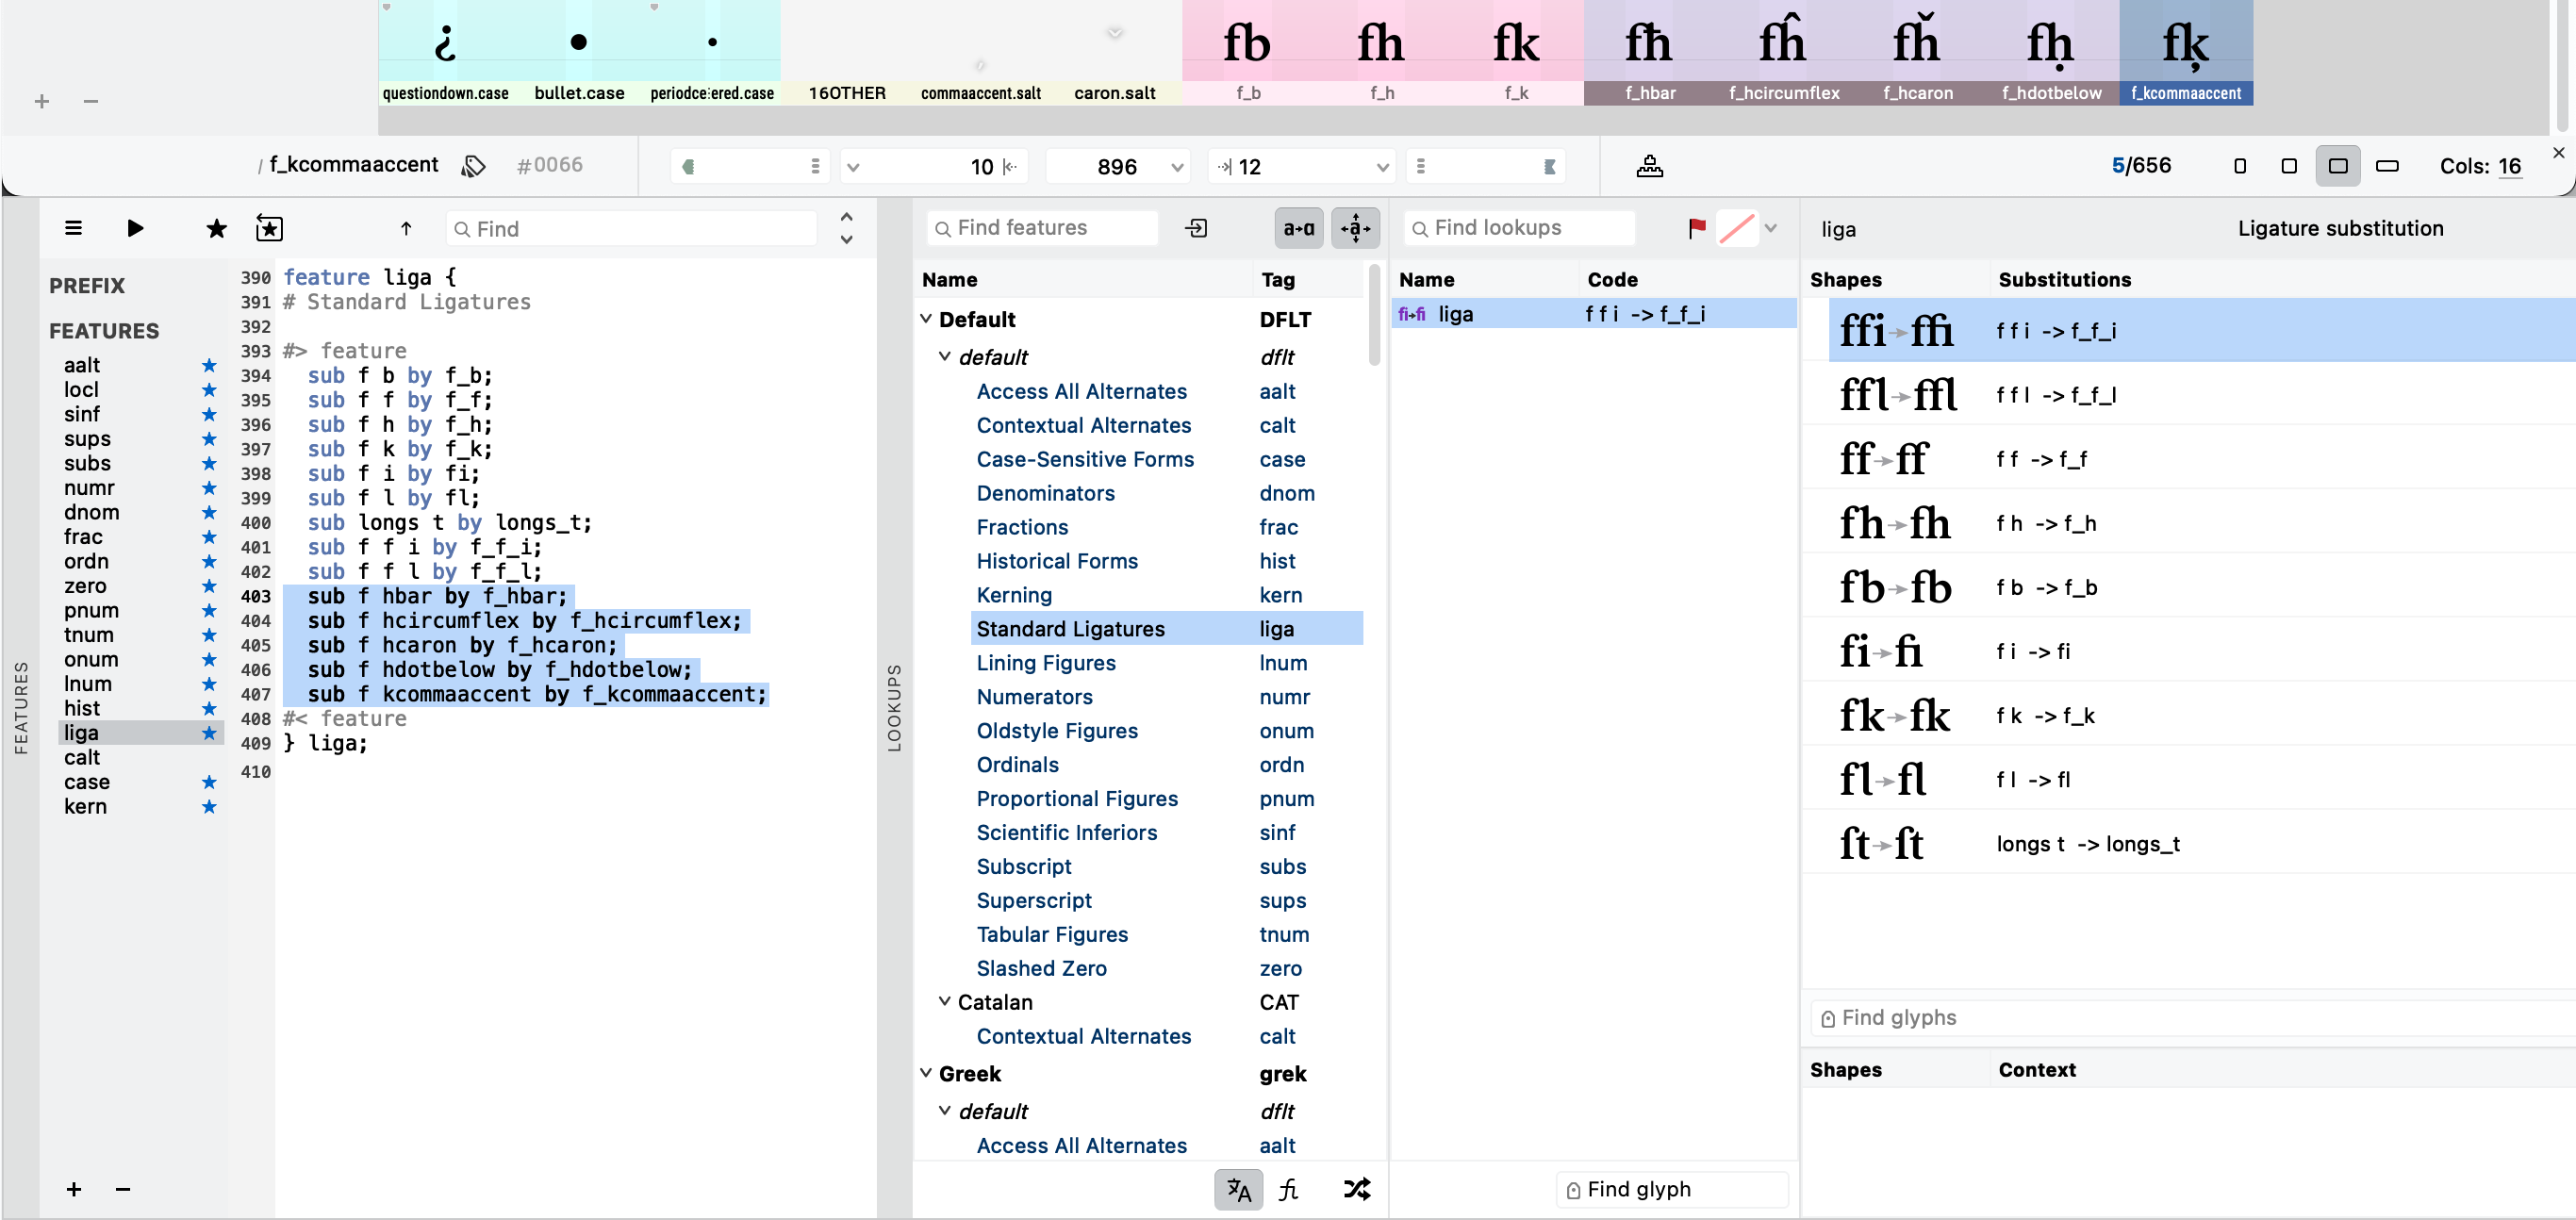Click the boxed star import icon
The height and width of the screenshot is (1220, 2576).
pyautogui.click(x=269, y=228)
